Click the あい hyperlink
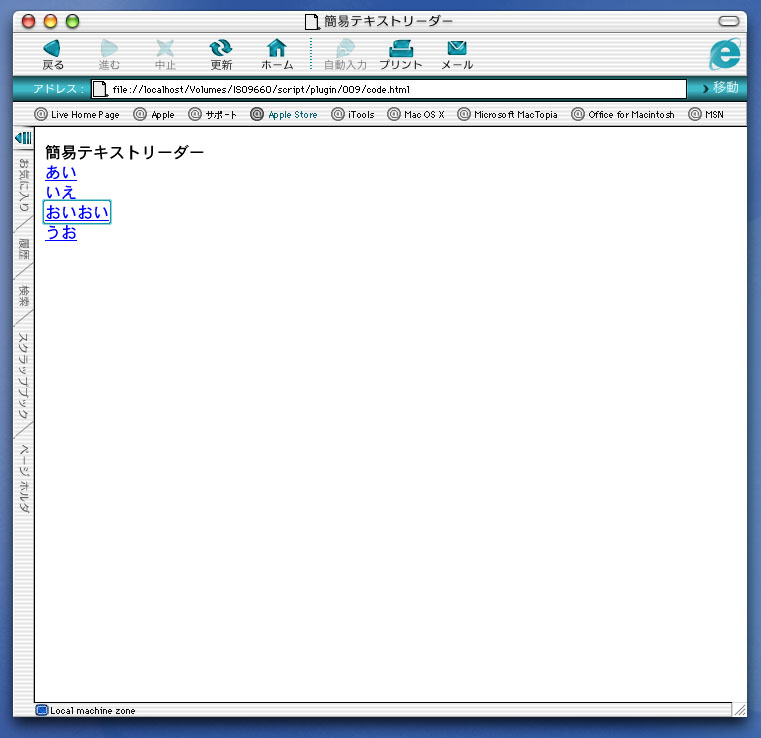The image size is (761, 738). 61,172
